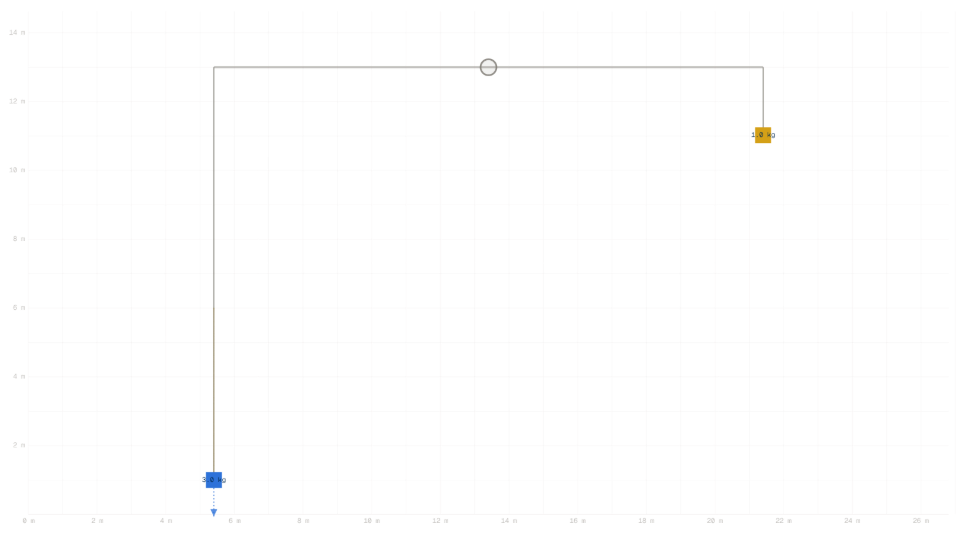Click the horizontal axis label 20 m
Viewport: 960px width, 540px height.
(714, 521)
